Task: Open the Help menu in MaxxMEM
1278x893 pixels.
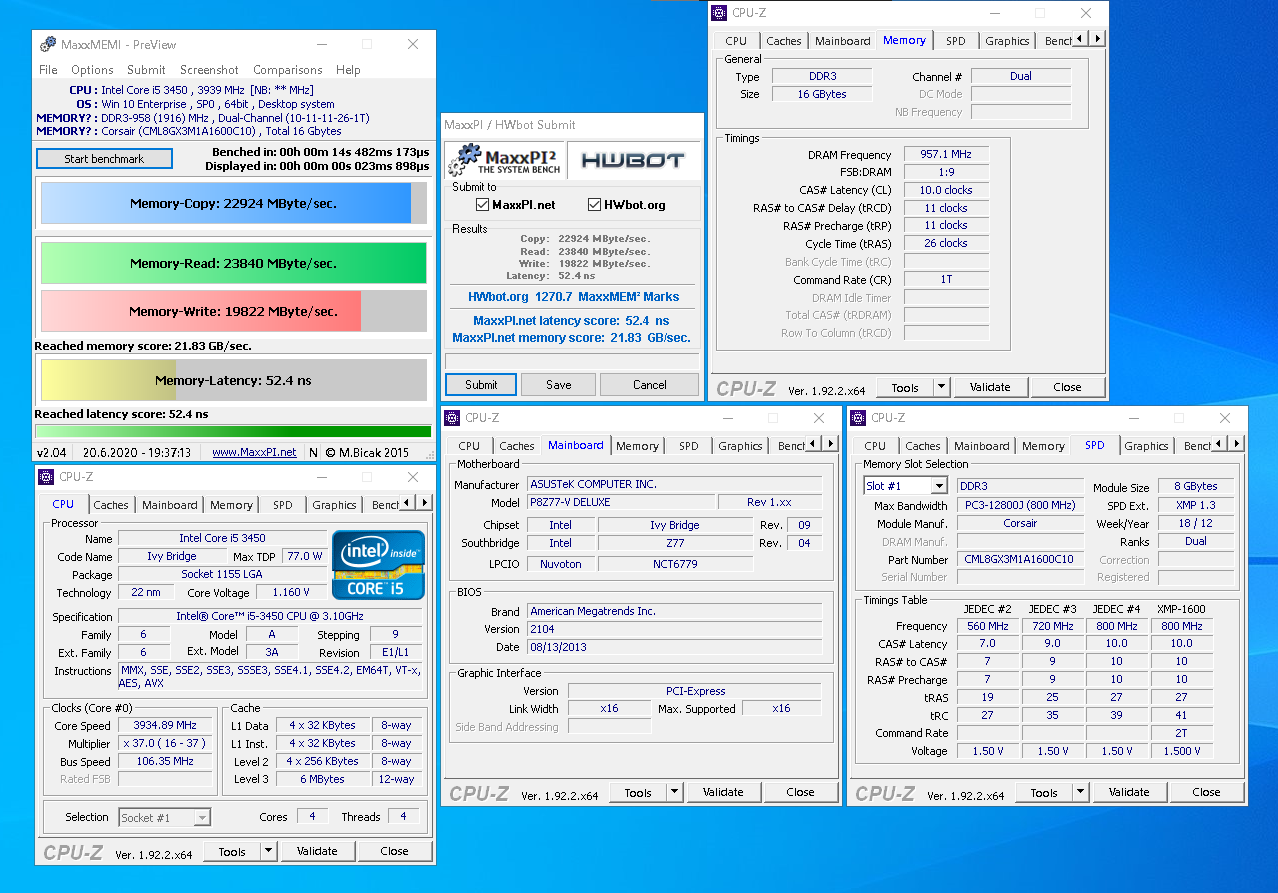Action: tap(348, 70)
